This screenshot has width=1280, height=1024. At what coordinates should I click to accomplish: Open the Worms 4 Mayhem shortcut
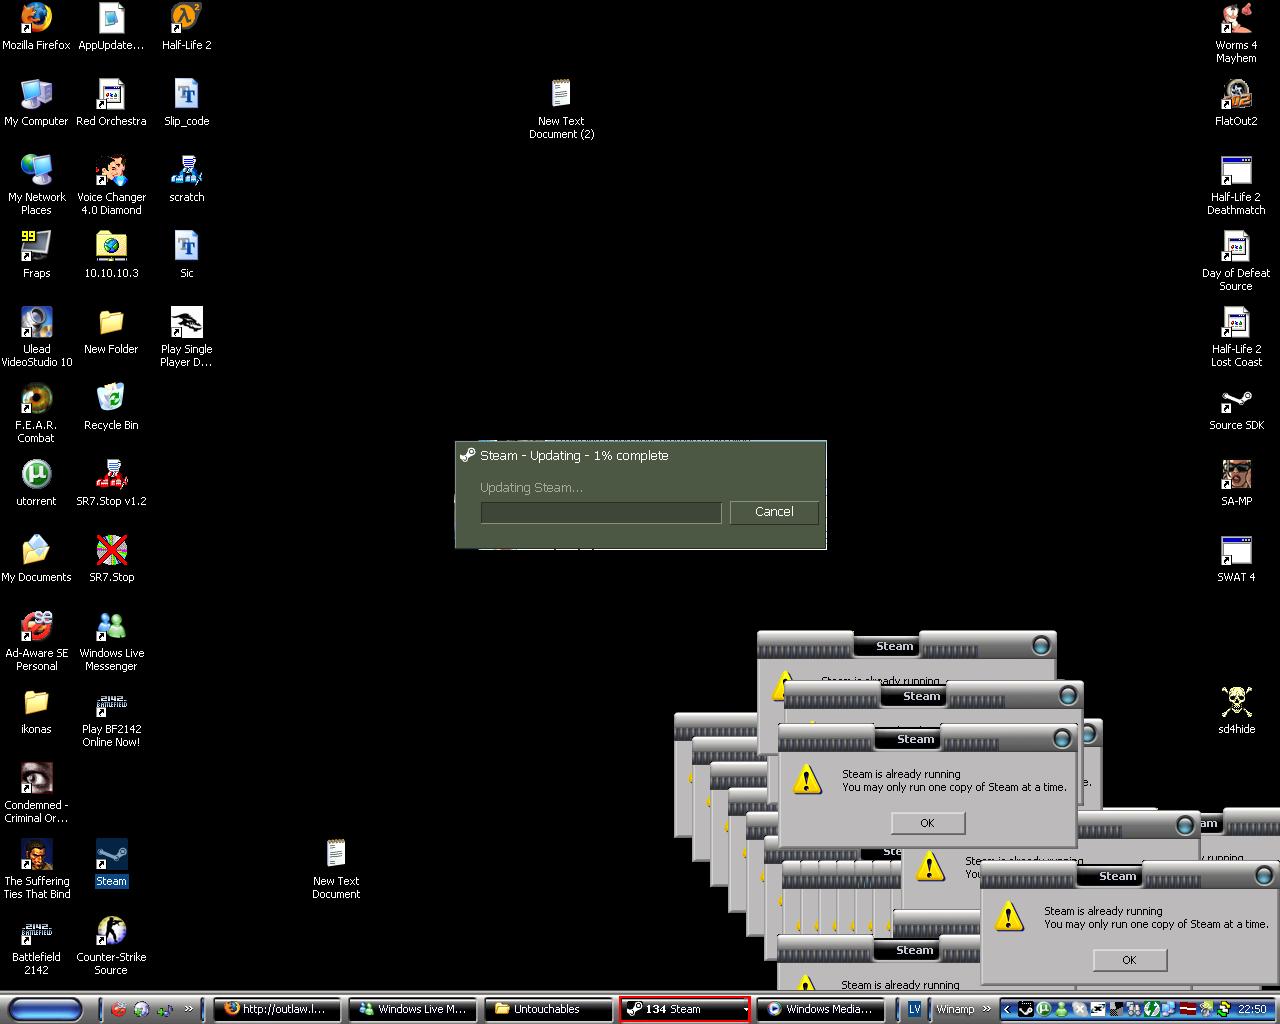[1236, 20]
